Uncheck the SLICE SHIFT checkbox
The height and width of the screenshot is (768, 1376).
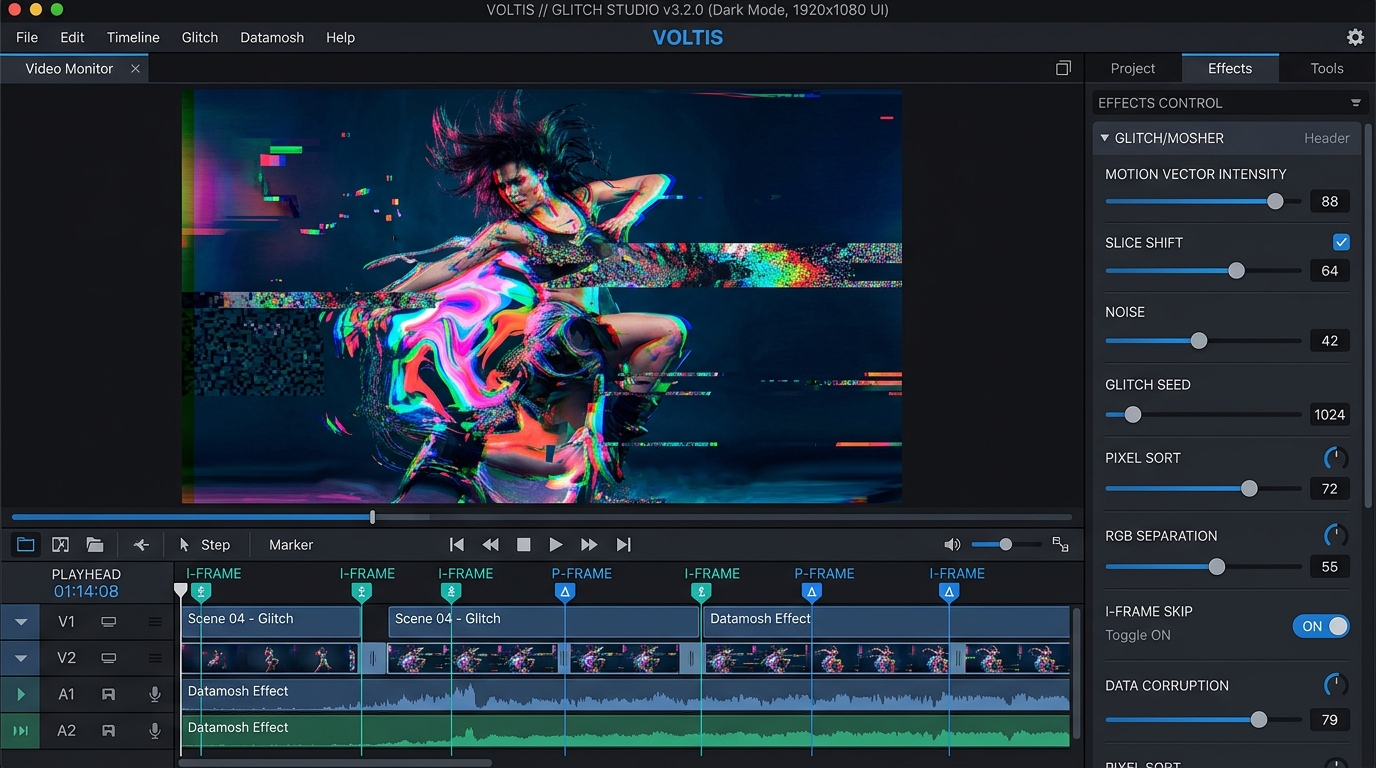click(x=1341, y=242)
